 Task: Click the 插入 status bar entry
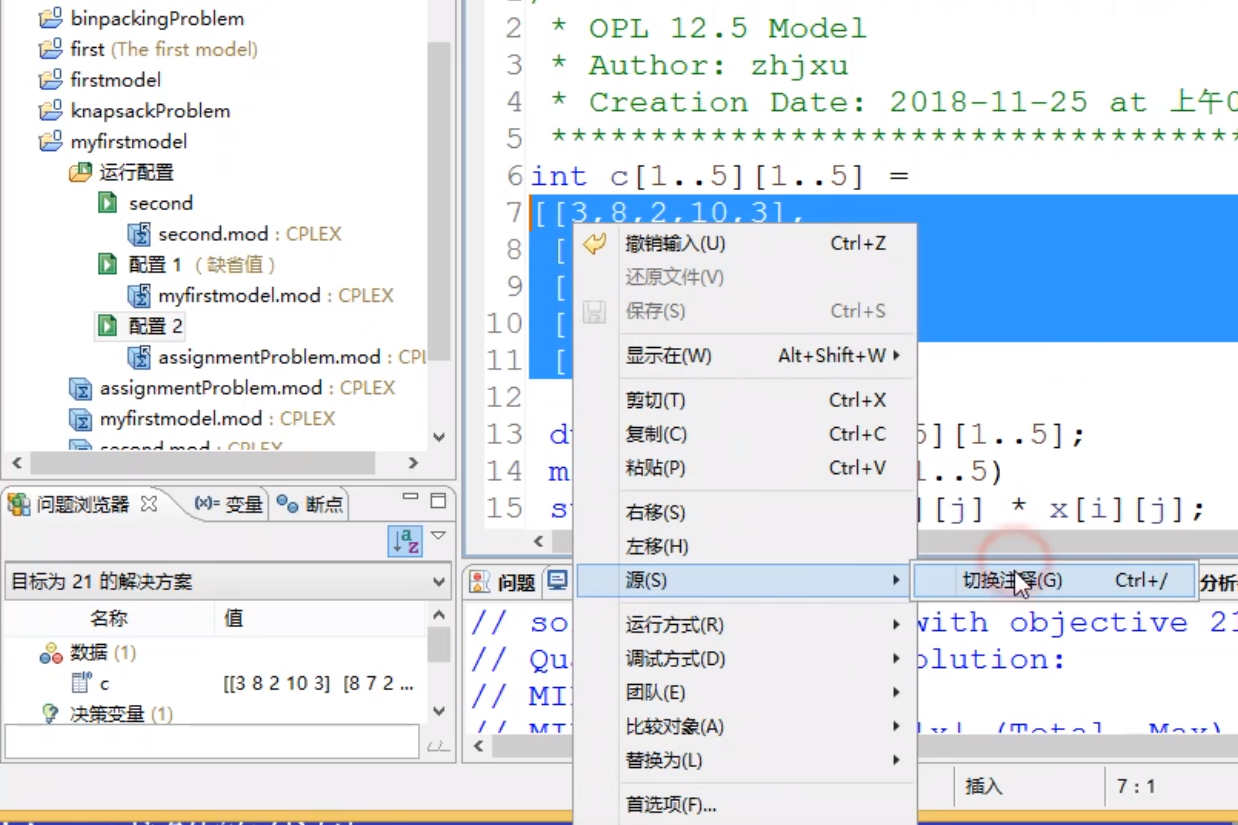(x=984, y=786)
